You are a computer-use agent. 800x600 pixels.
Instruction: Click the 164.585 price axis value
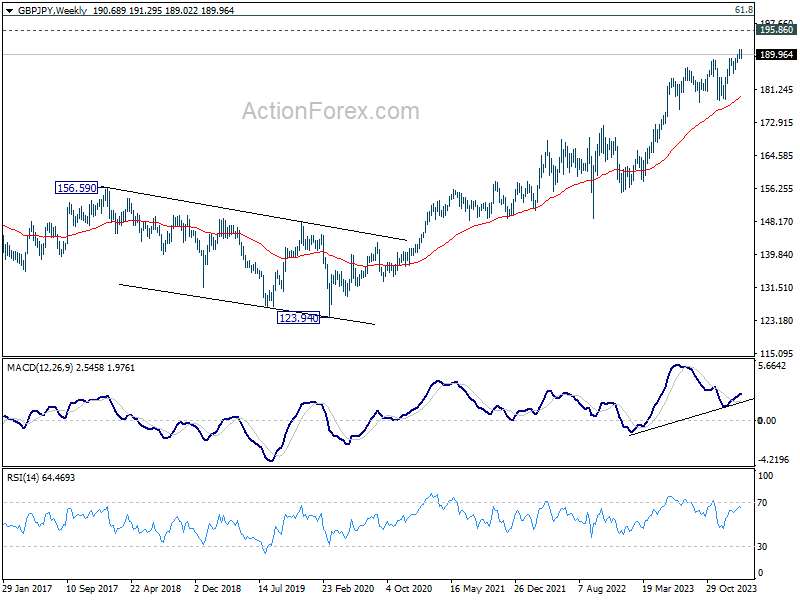click(x=777, y=156)
